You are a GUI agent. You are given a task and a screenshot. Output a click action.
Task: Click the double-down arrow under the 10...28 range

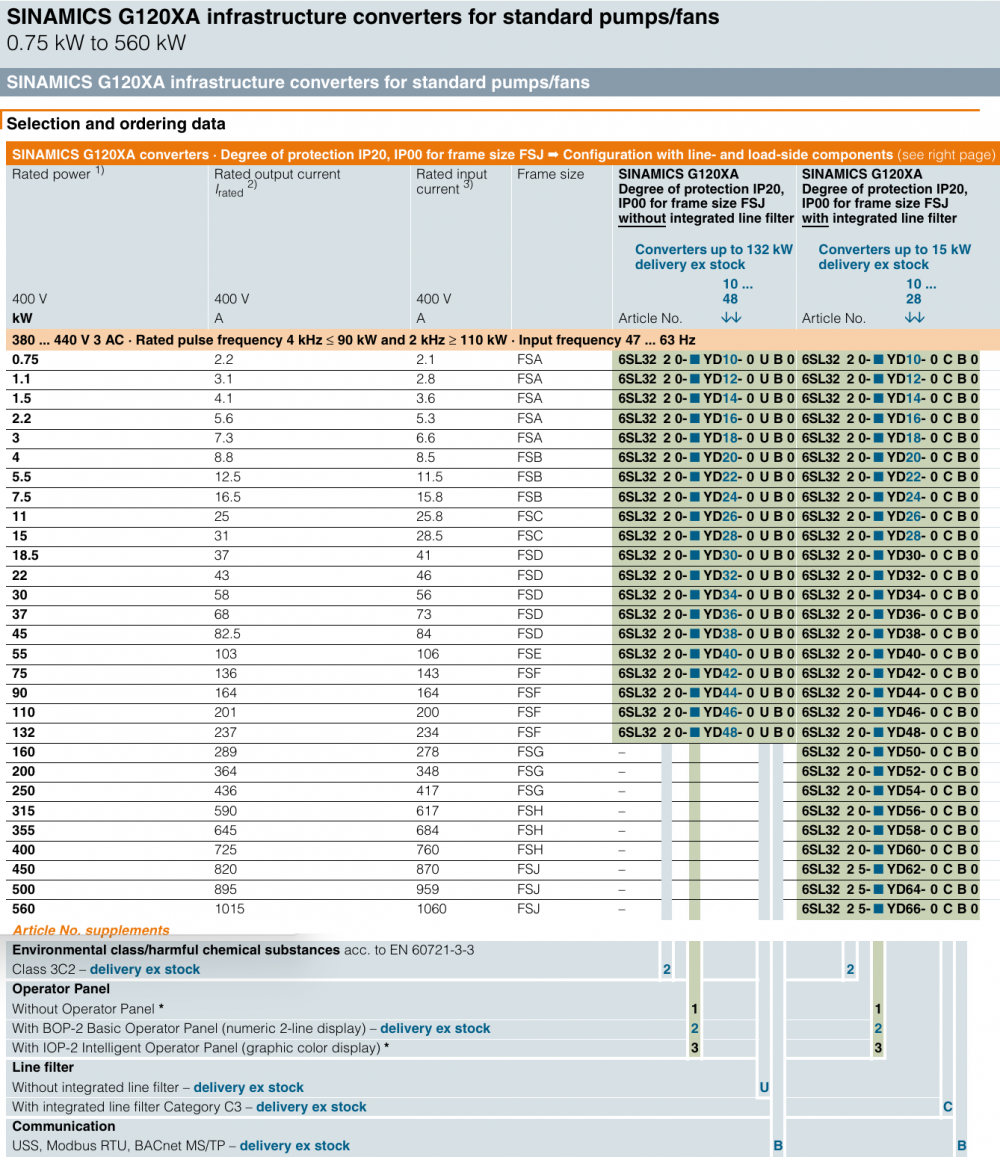click(914, 318)
